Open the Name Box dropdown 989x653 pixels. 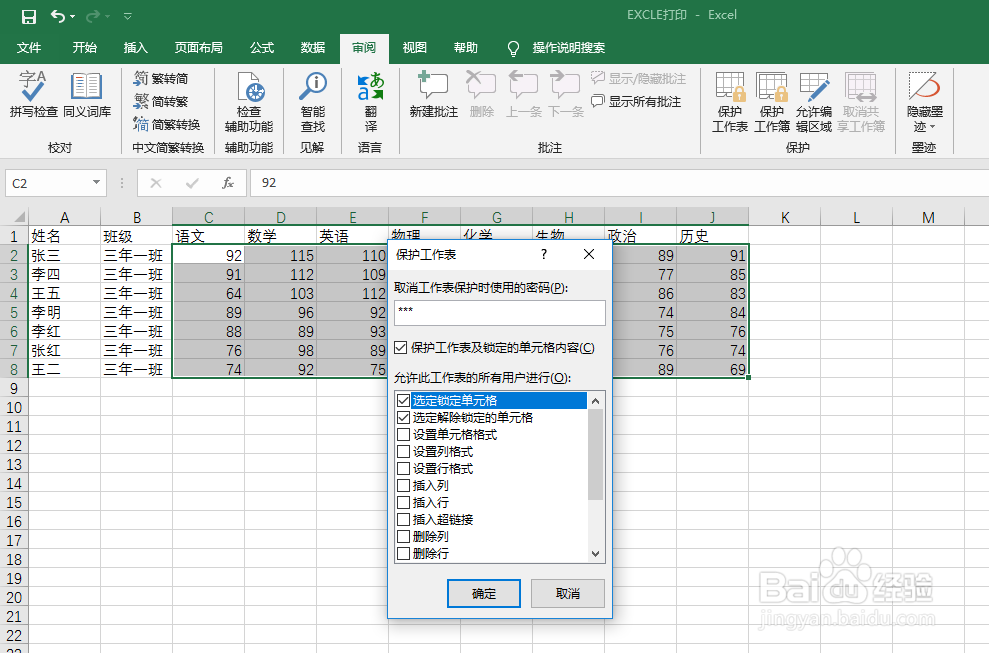pos(95,183)
